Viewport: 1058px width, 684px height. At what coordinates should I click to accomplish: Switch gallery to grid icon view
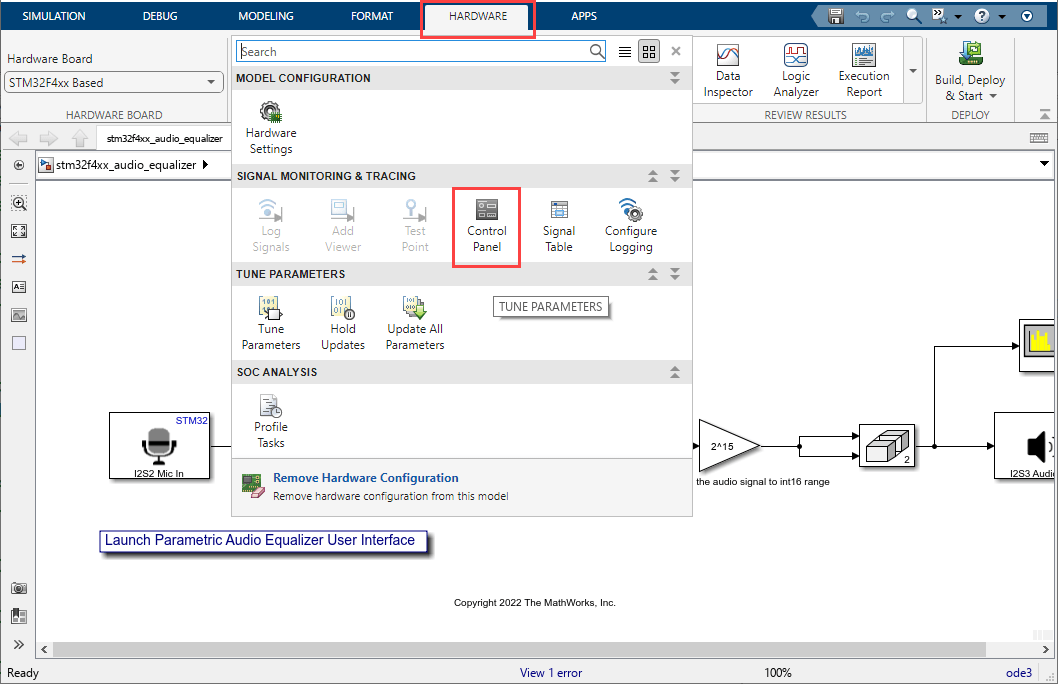(649, 52)
